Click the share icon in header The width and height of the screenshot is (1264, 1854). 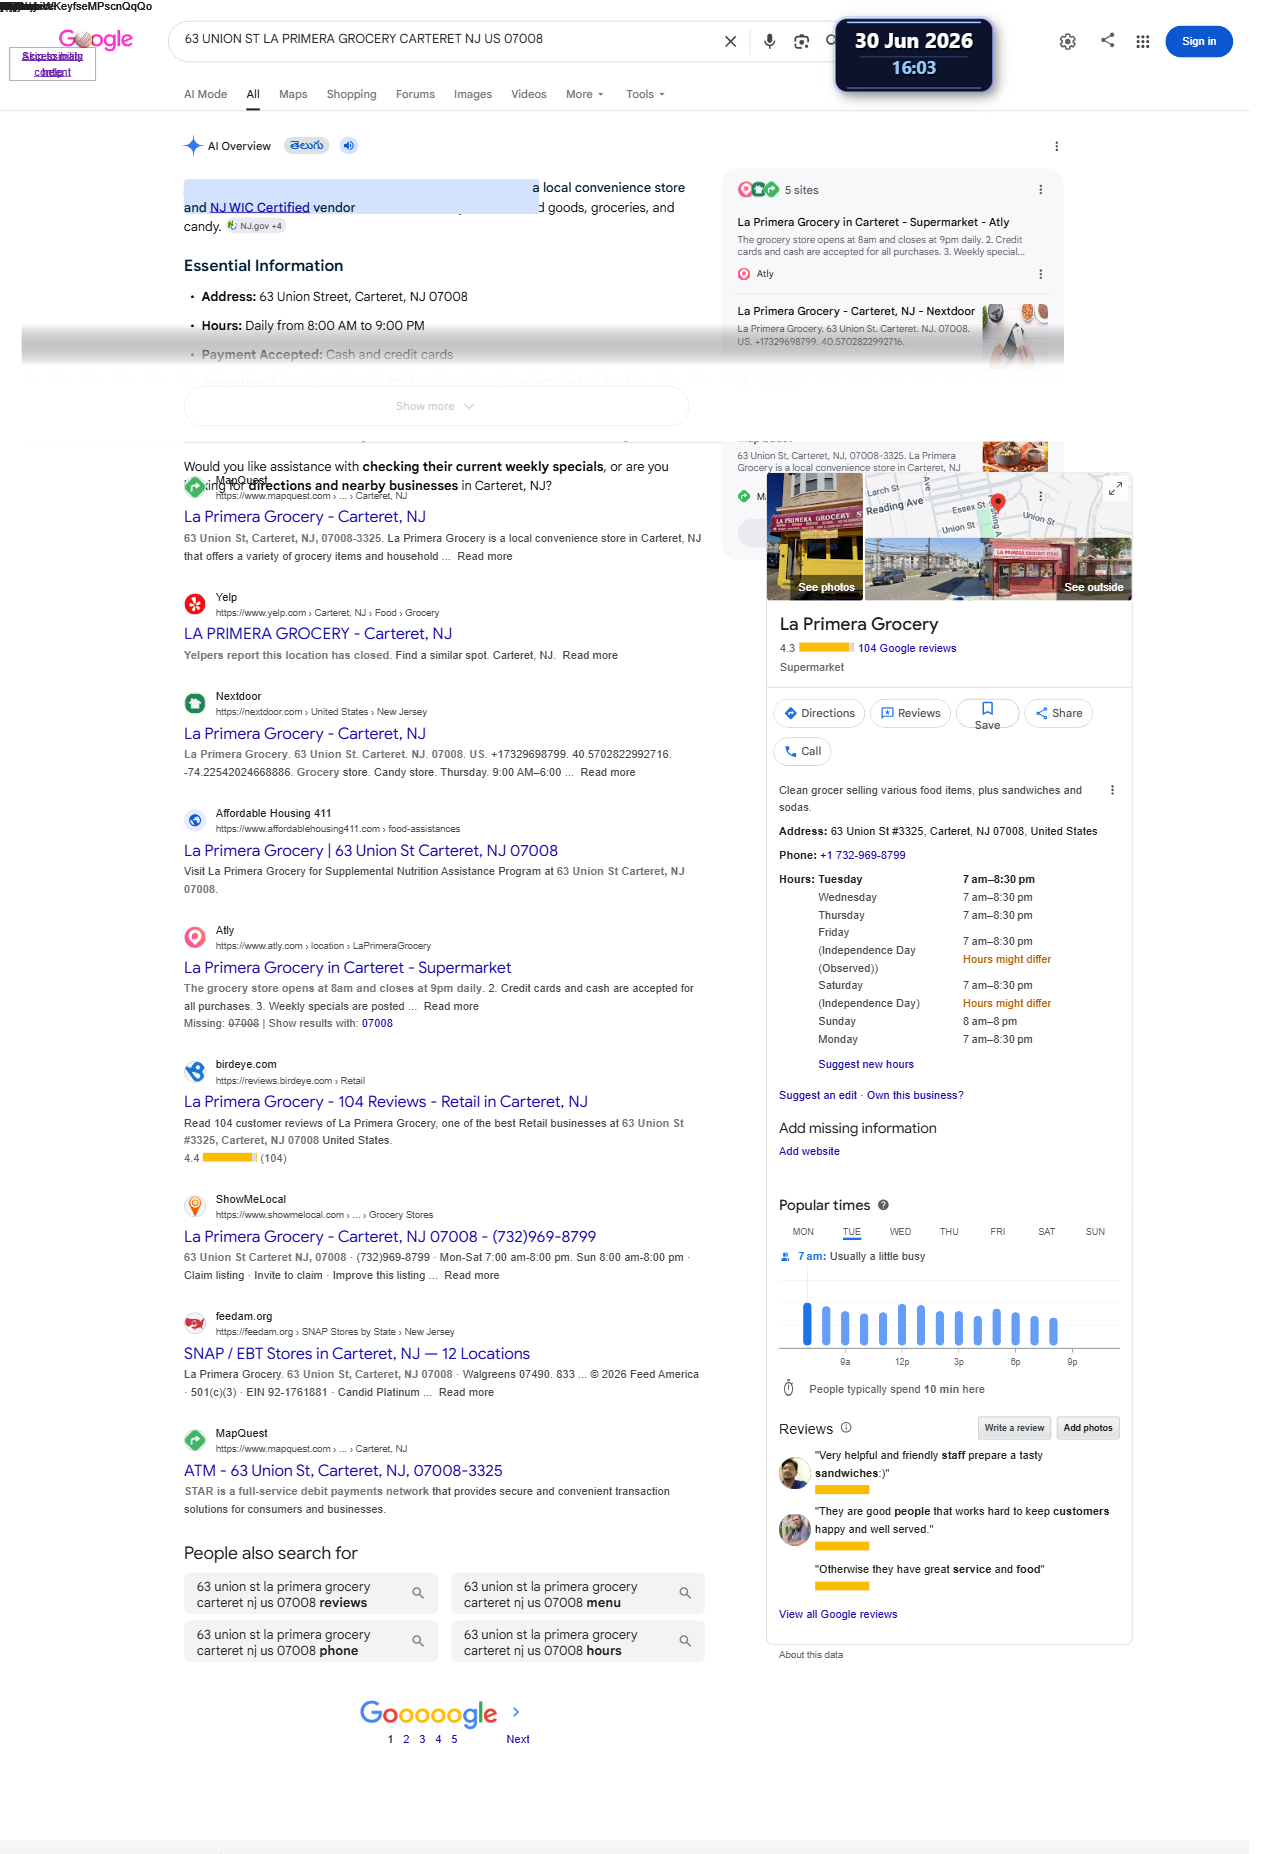point(1107,40)
